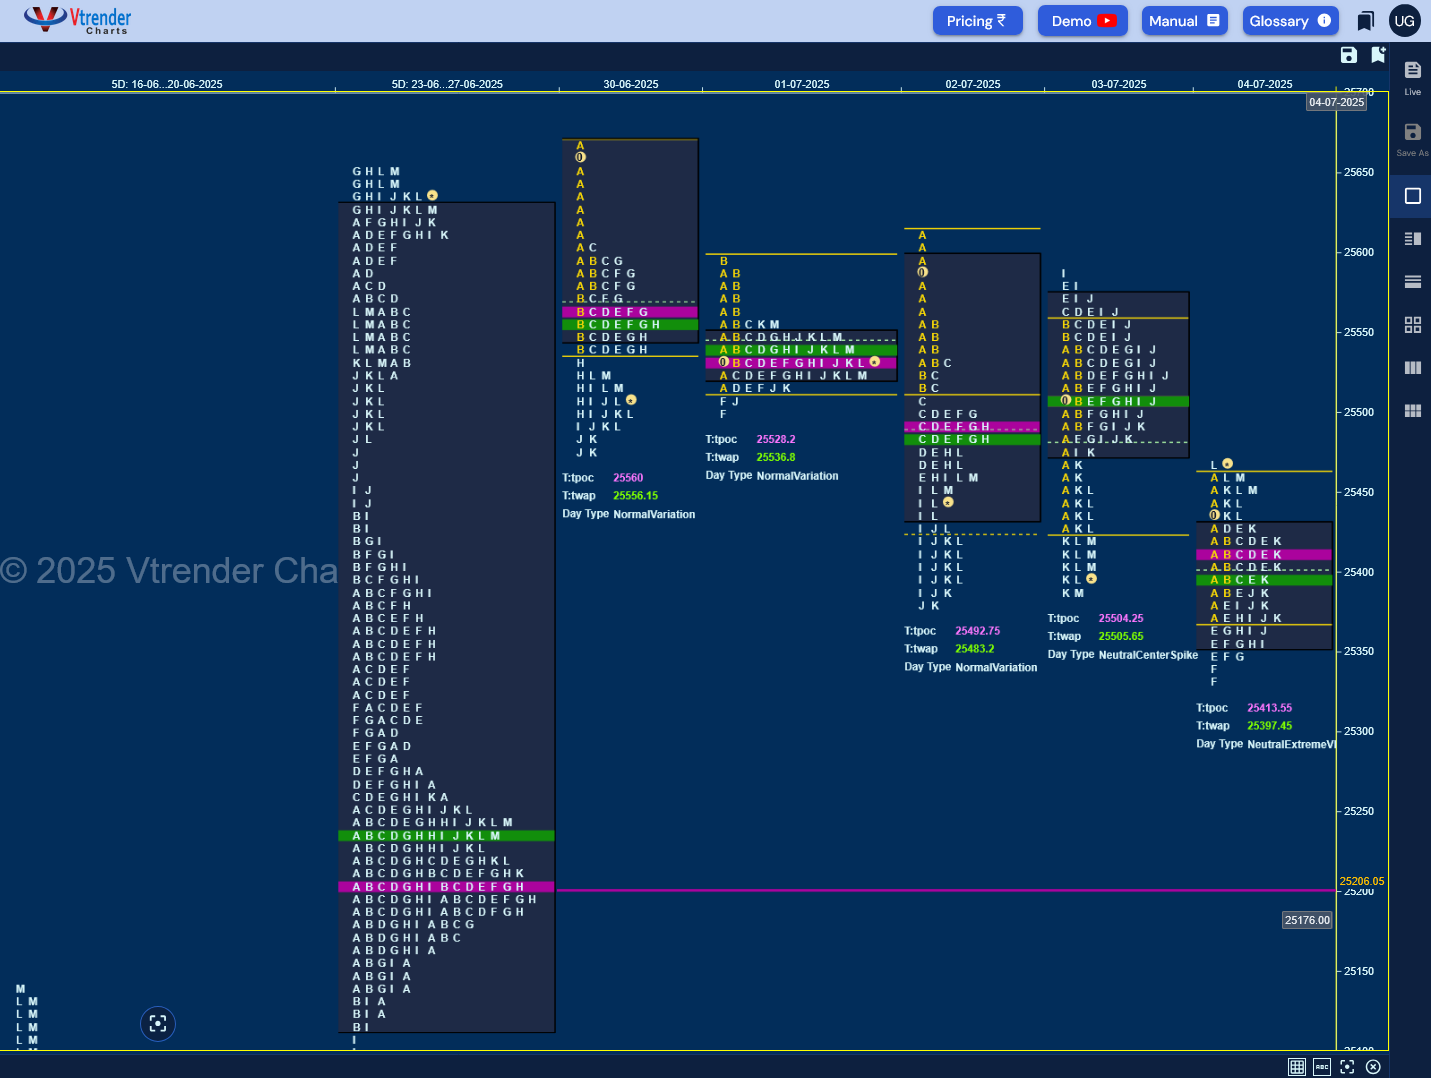
Task: Open the bookmarks icon beside profile avatar
Action: pyautogui.click(x=1365, y=21)
